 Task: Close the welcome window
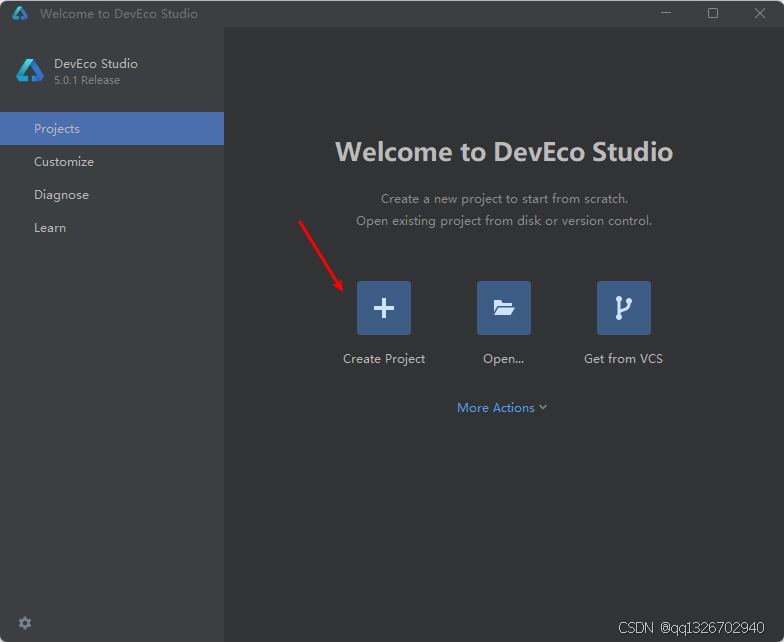(760, 13)
